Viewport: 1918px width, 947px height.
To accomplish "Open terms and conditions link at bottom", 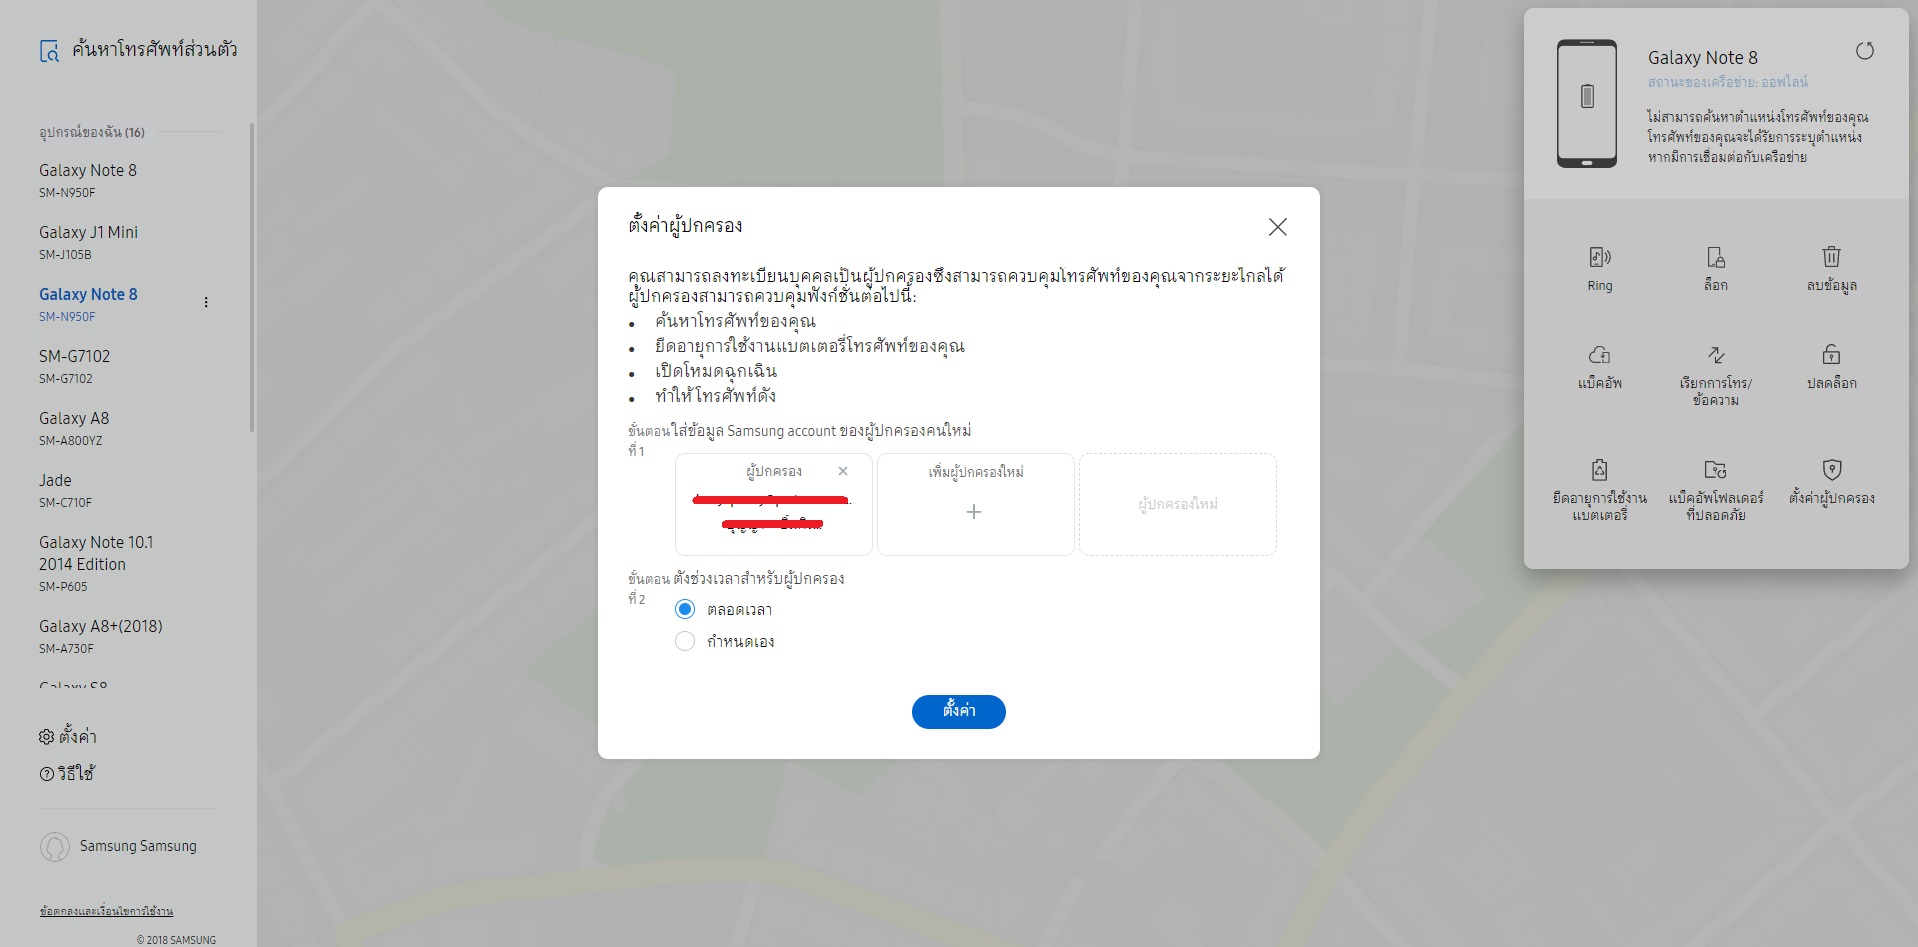I will click(x=106, y=911).
